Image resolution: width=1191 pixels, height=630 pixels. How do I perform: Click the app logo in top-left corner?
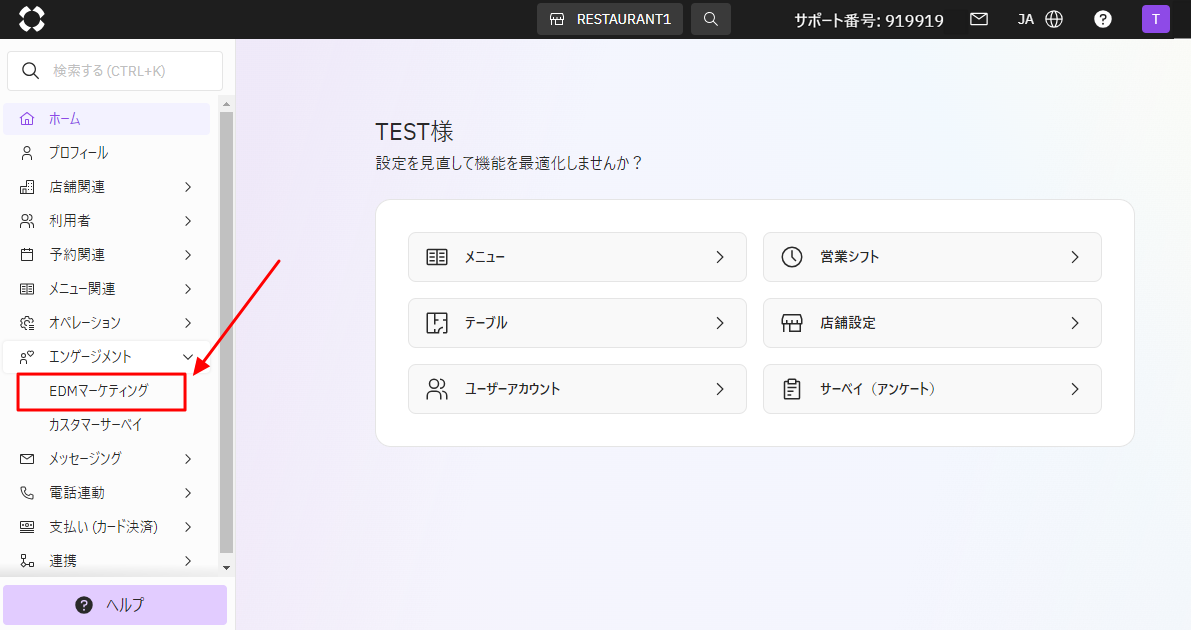click(32, 19)
